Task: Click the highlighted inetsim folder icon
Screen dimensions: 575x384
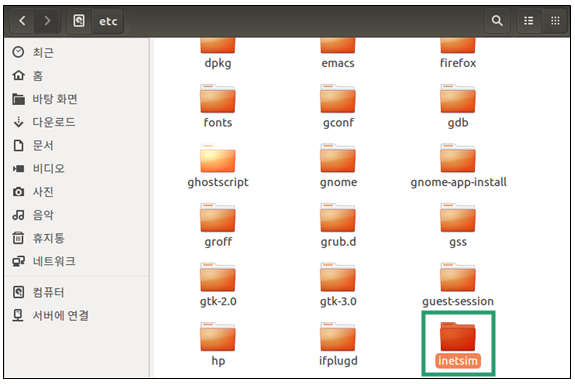Action: click(458, 337)
